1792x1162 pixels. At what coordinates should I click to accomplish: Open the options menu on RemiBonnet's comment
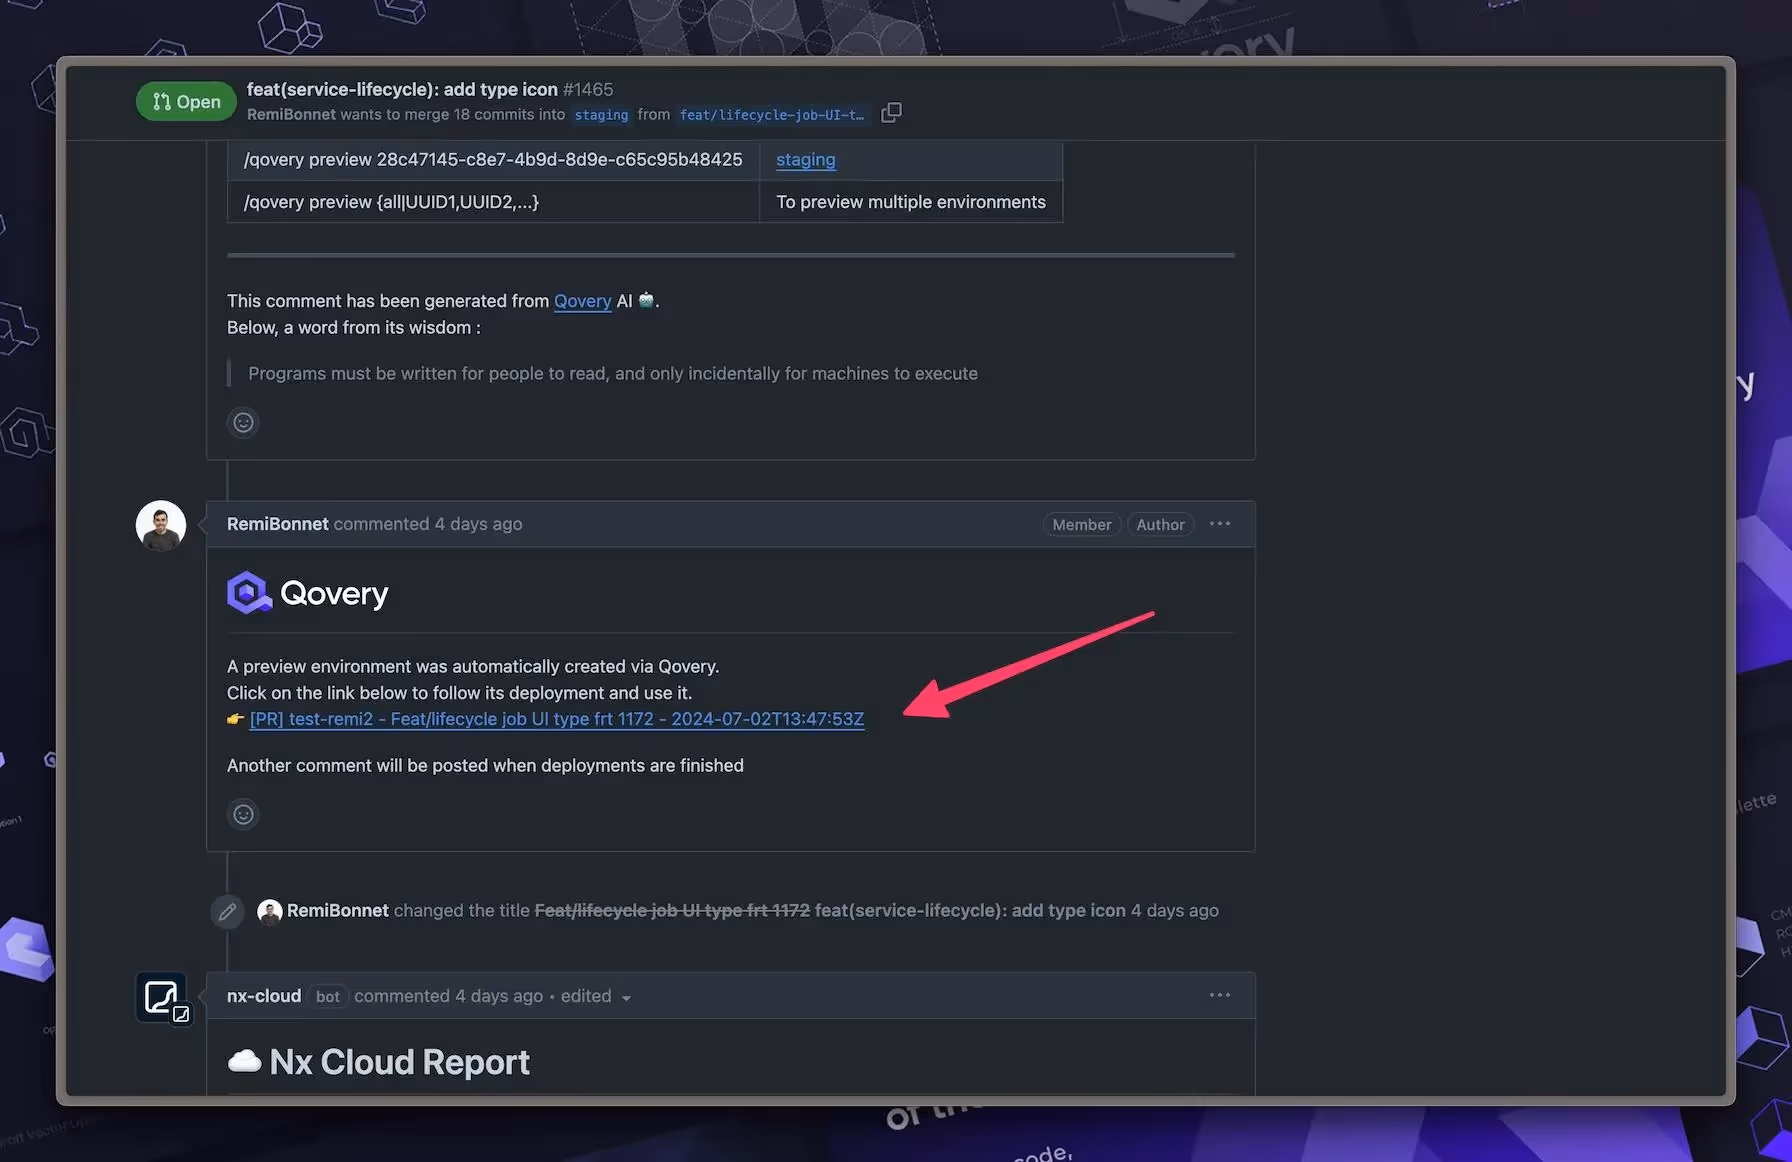coord(1219,523)
